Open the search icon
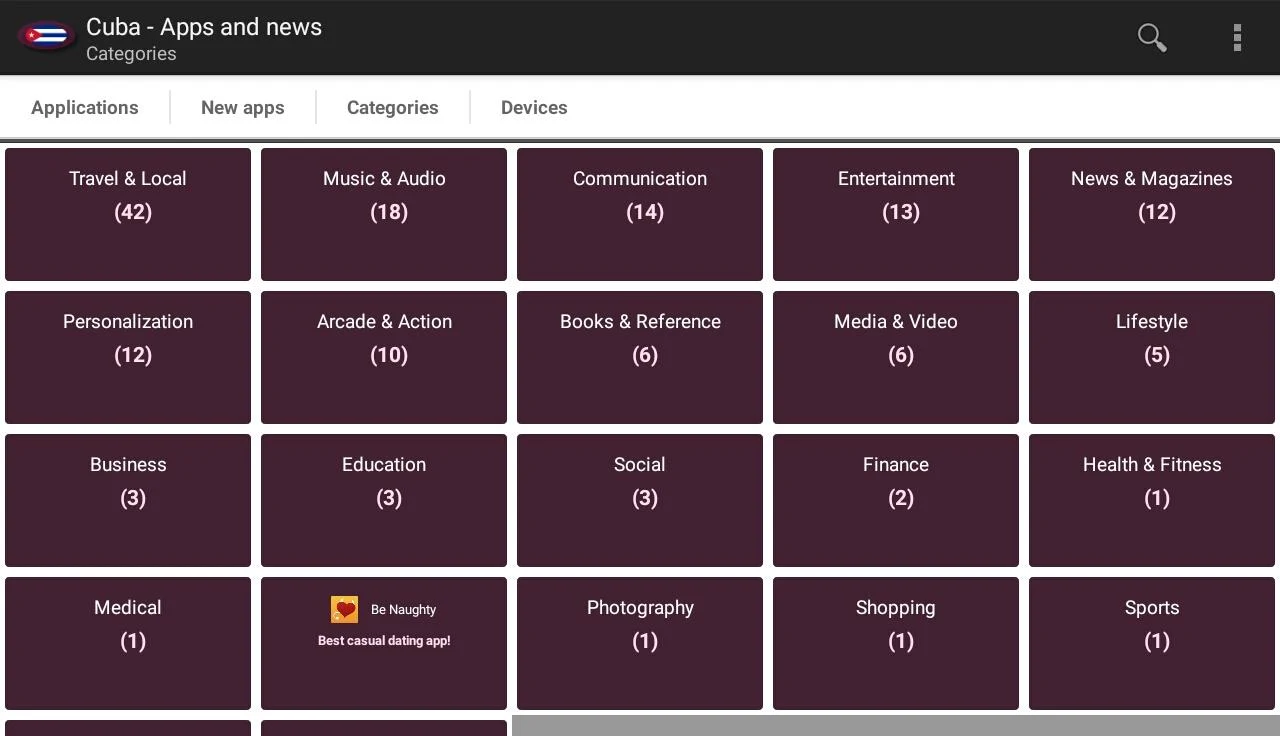This screenshot has height=736, width=1280. click(x=1151, y=37)
